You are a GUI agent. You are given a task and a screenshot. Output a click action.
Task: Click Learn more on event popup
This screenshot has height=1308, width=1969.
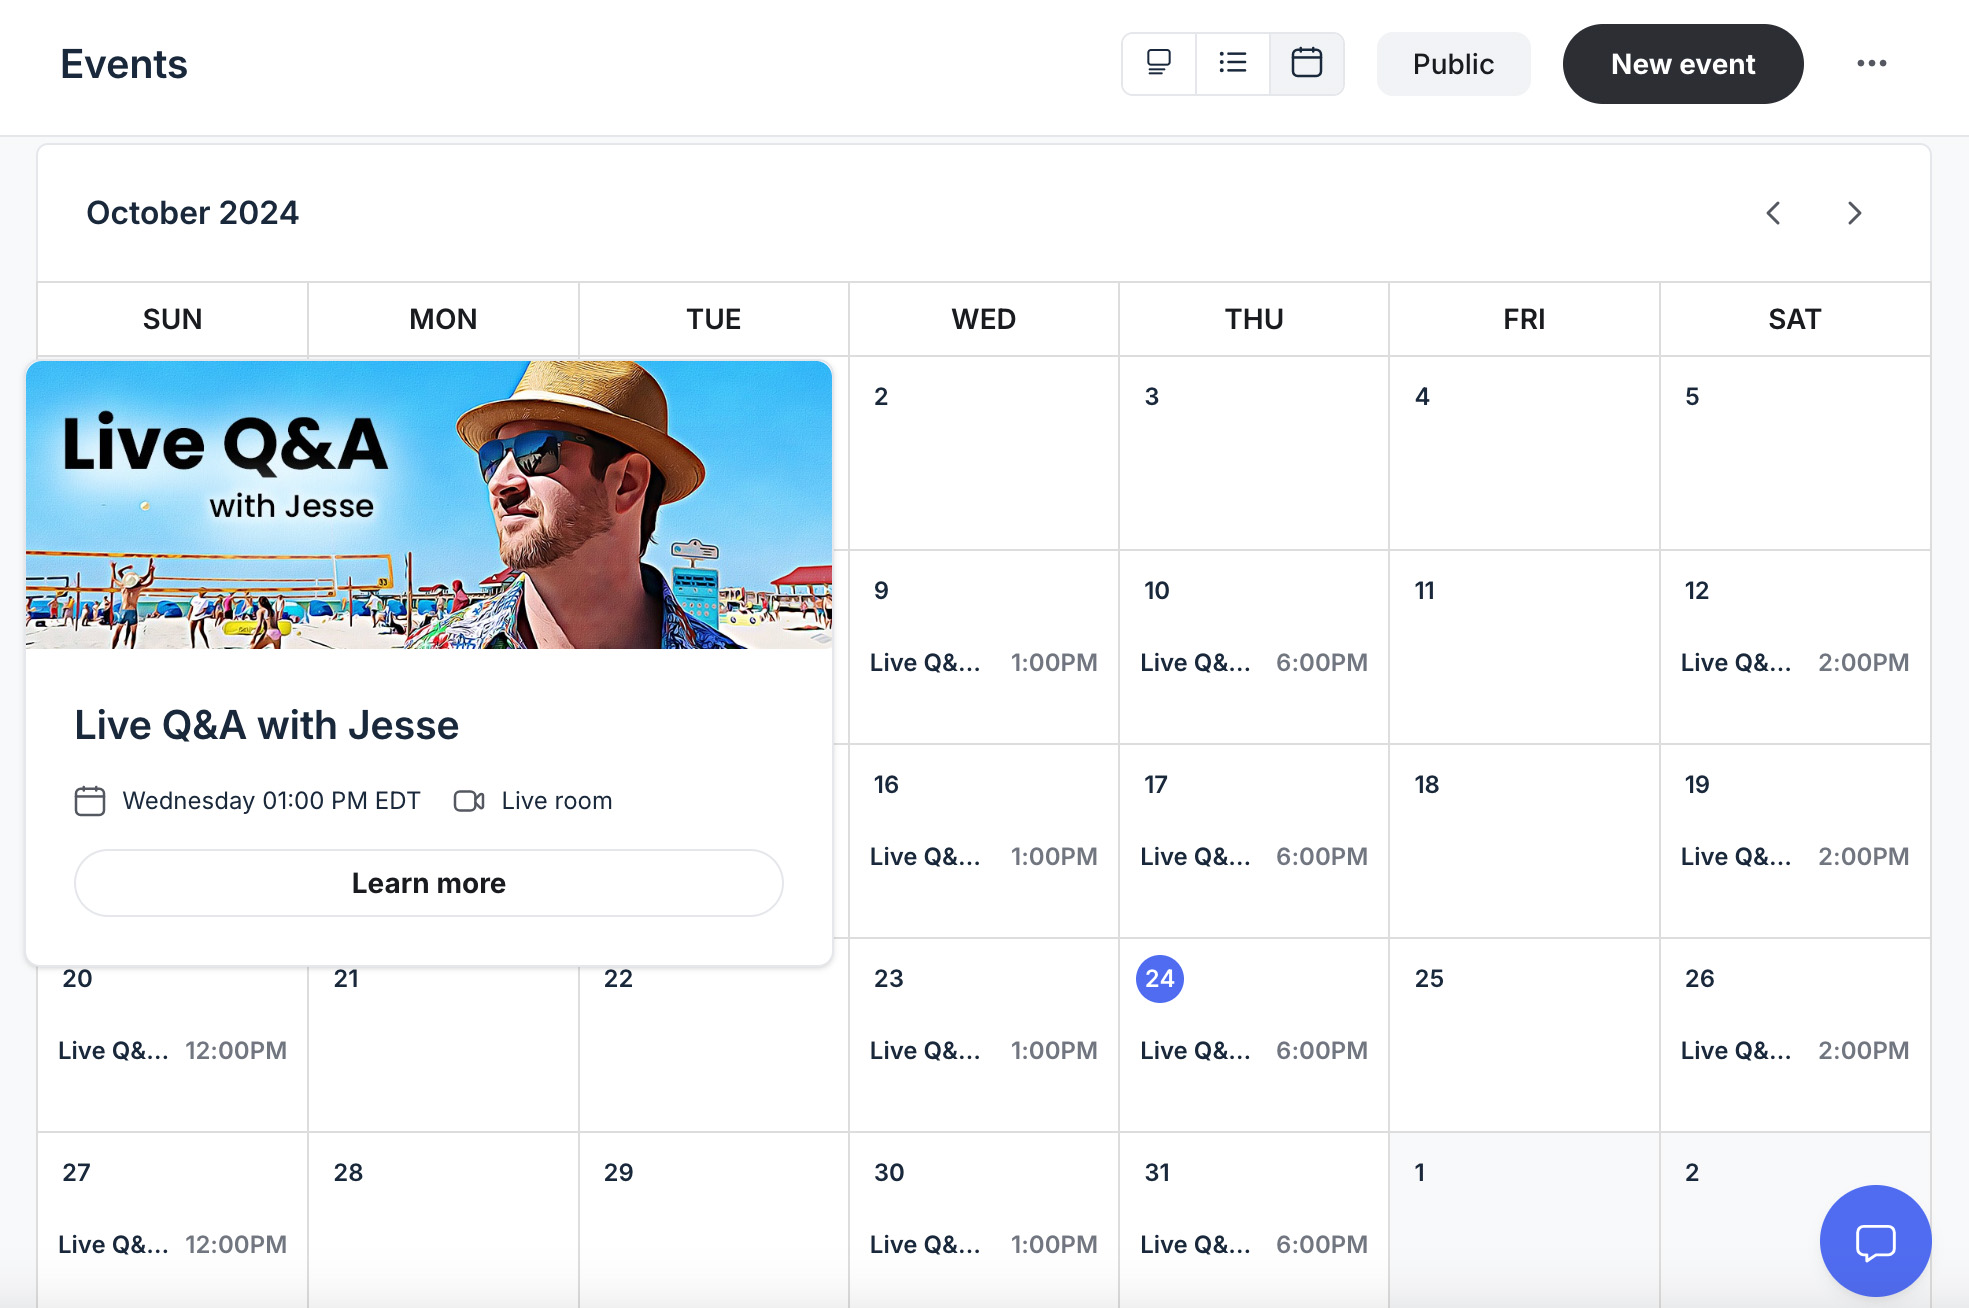tap(429, 883)
